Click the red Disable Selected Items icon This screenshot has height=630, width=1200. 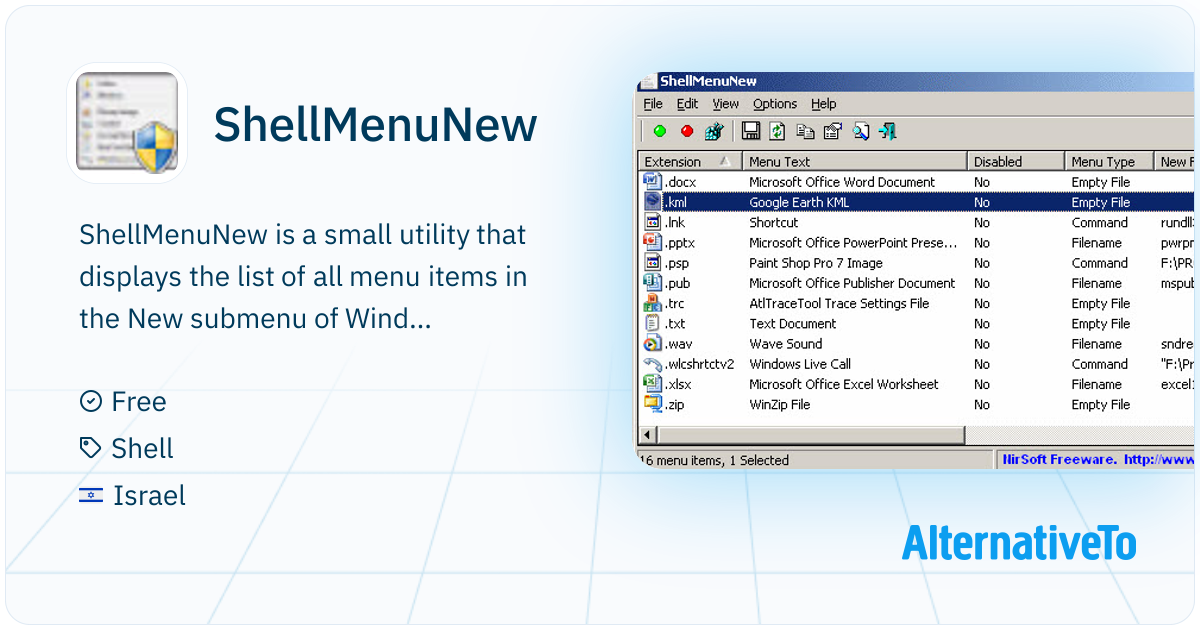coord(687,131)
